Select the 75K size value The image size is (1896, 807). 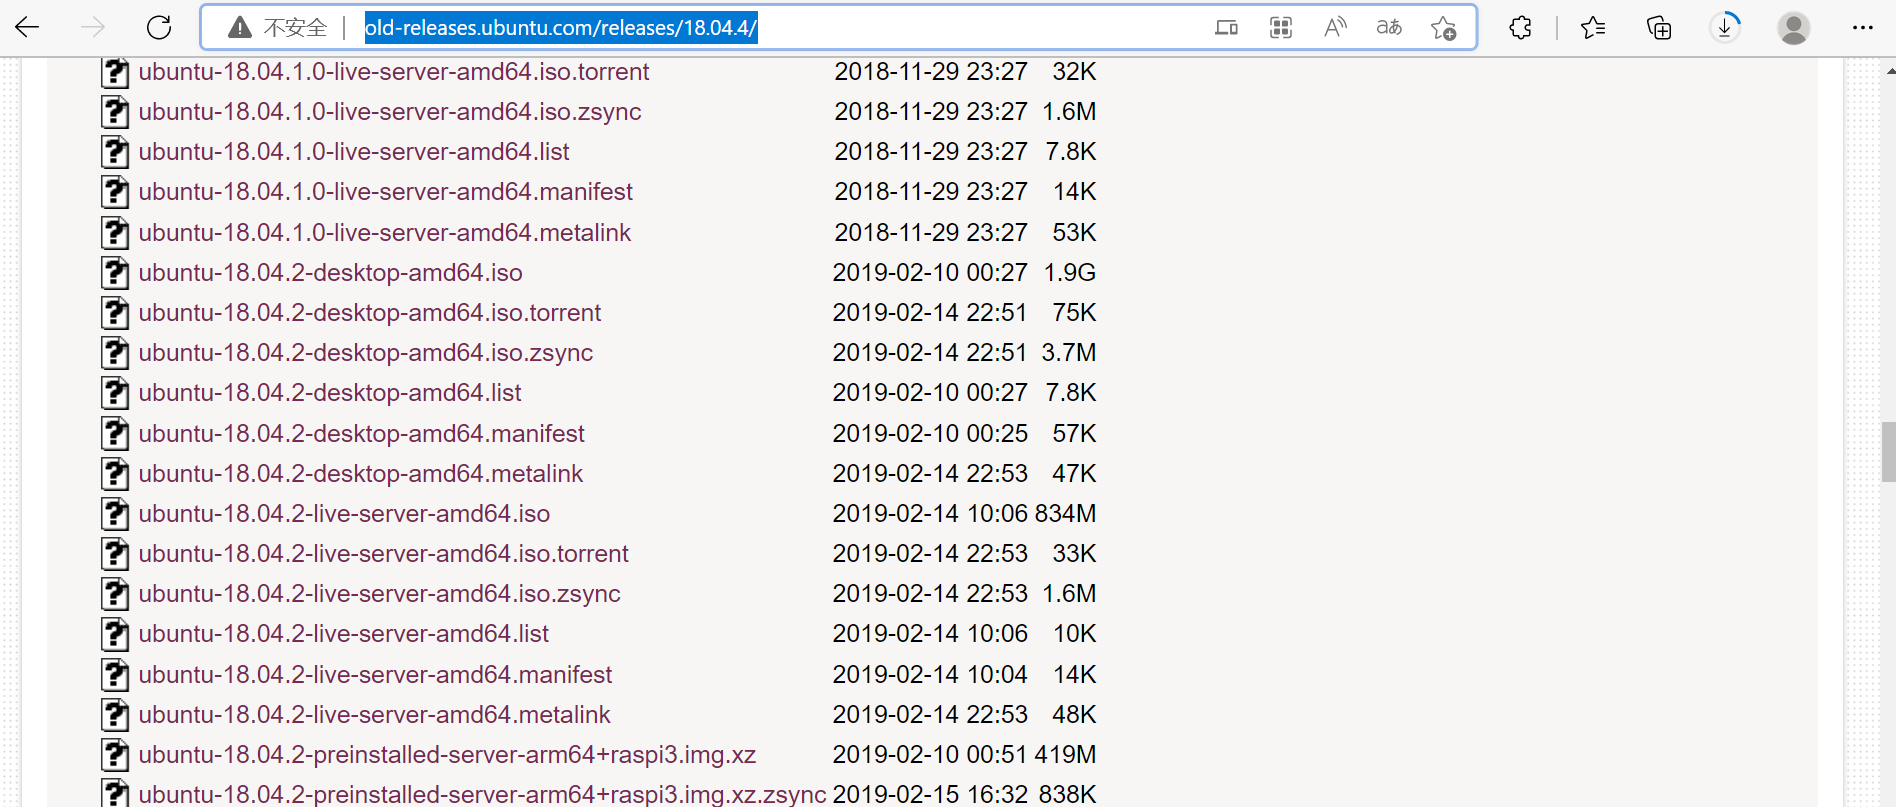[x=1075, y=313]
